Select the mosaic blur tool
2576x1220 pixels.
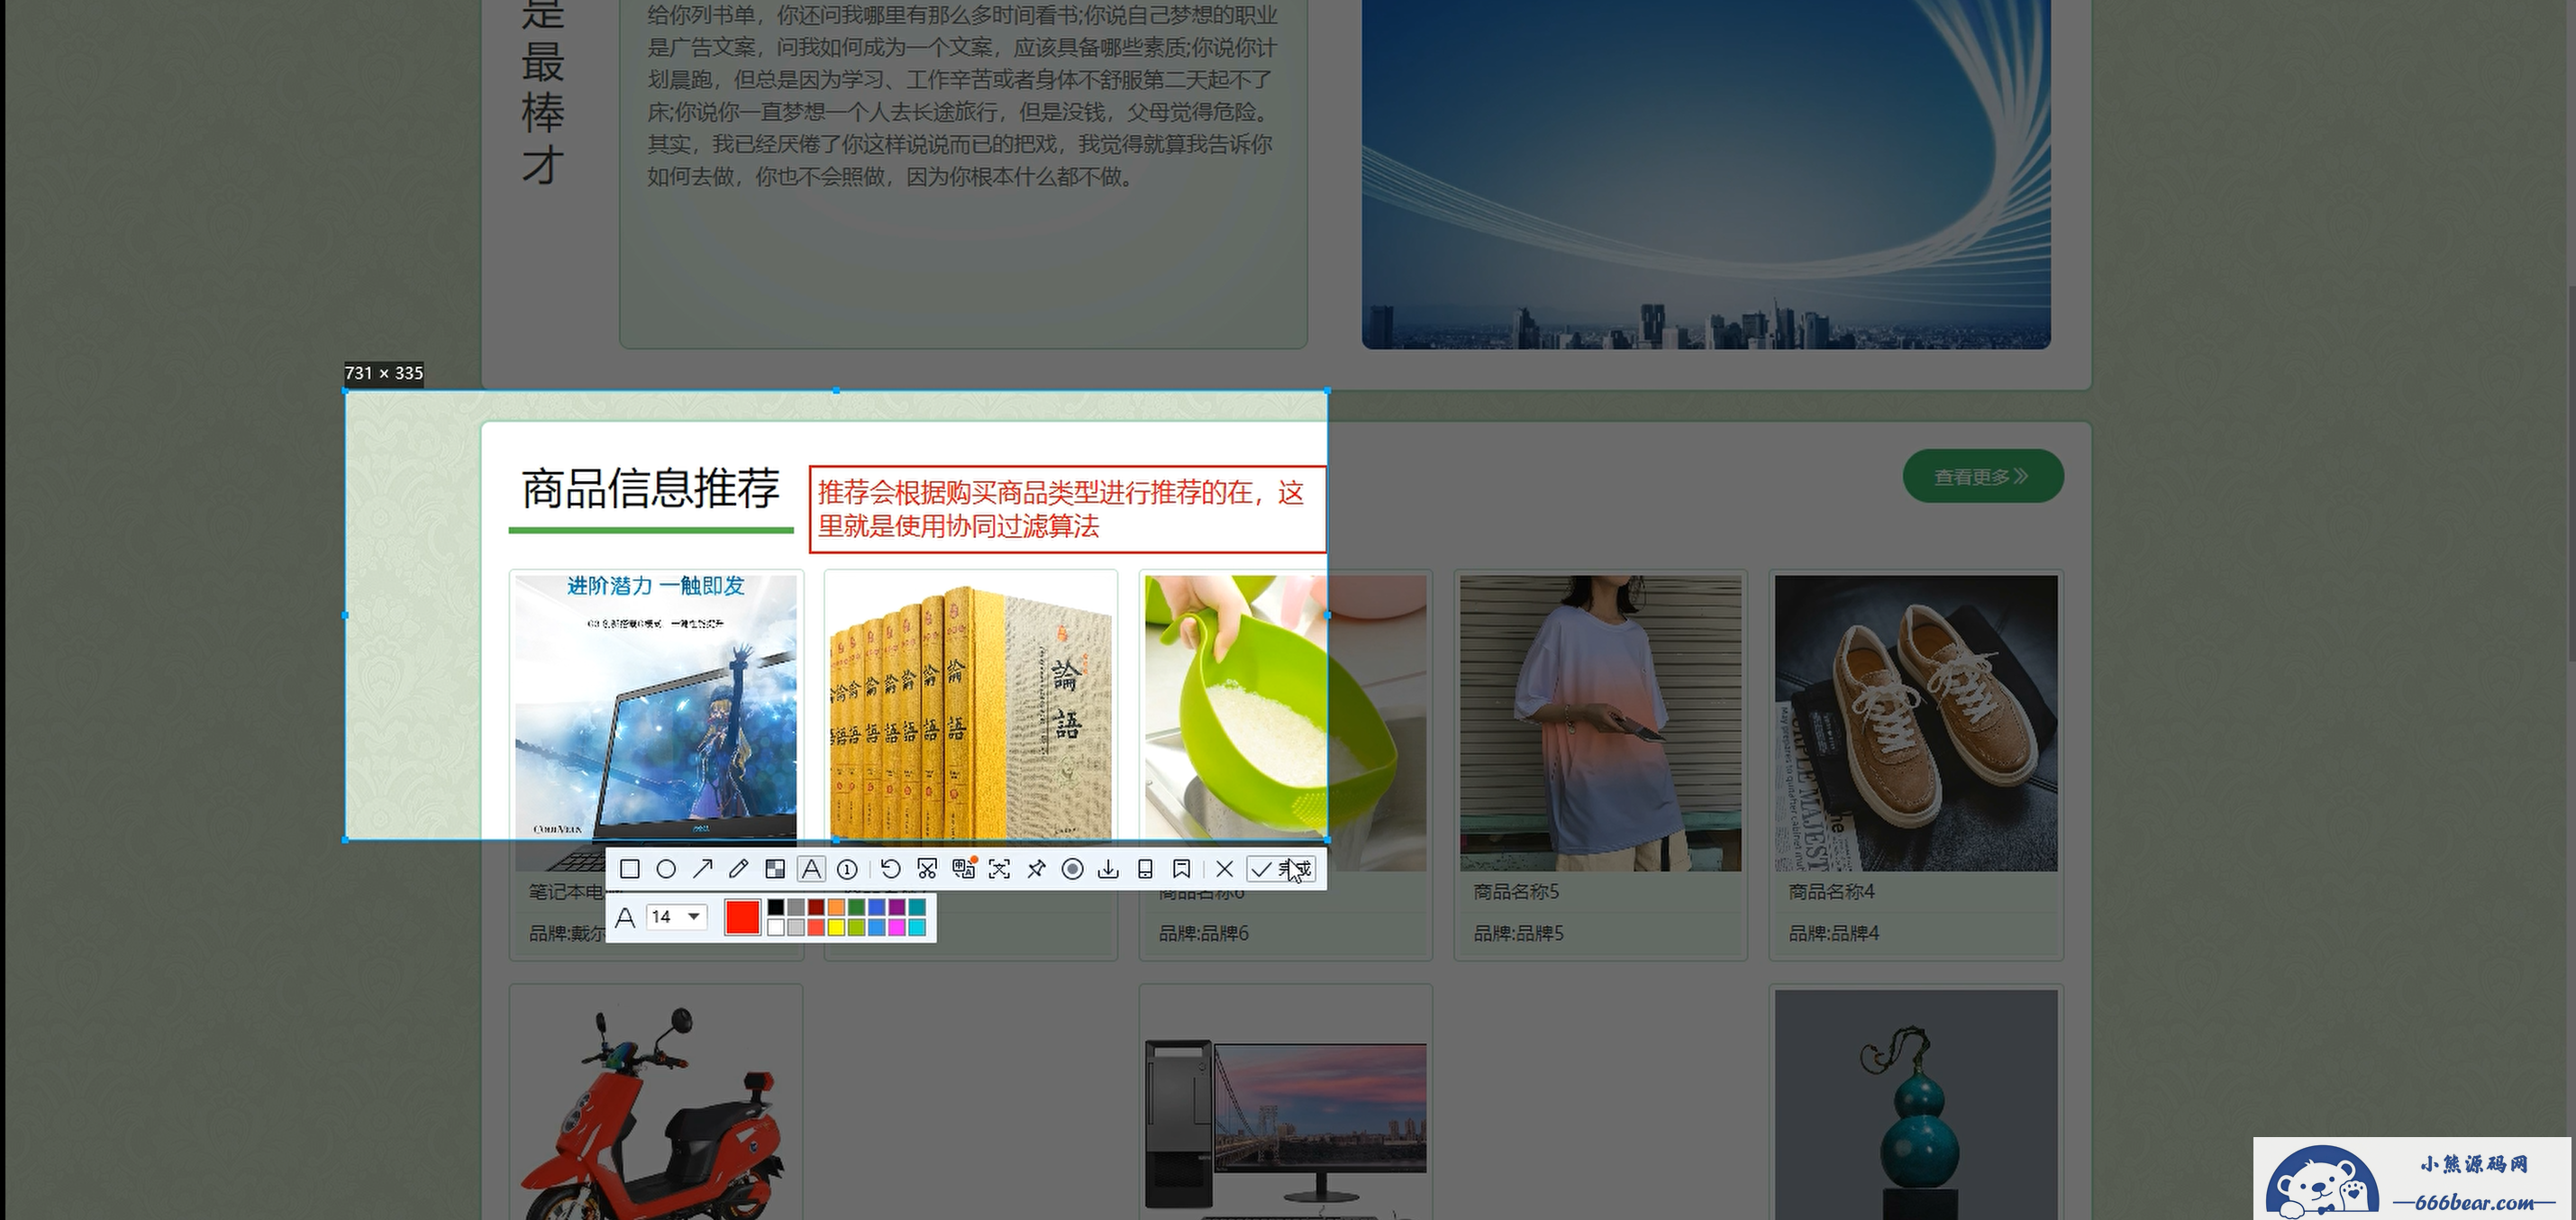click(775, 869)
